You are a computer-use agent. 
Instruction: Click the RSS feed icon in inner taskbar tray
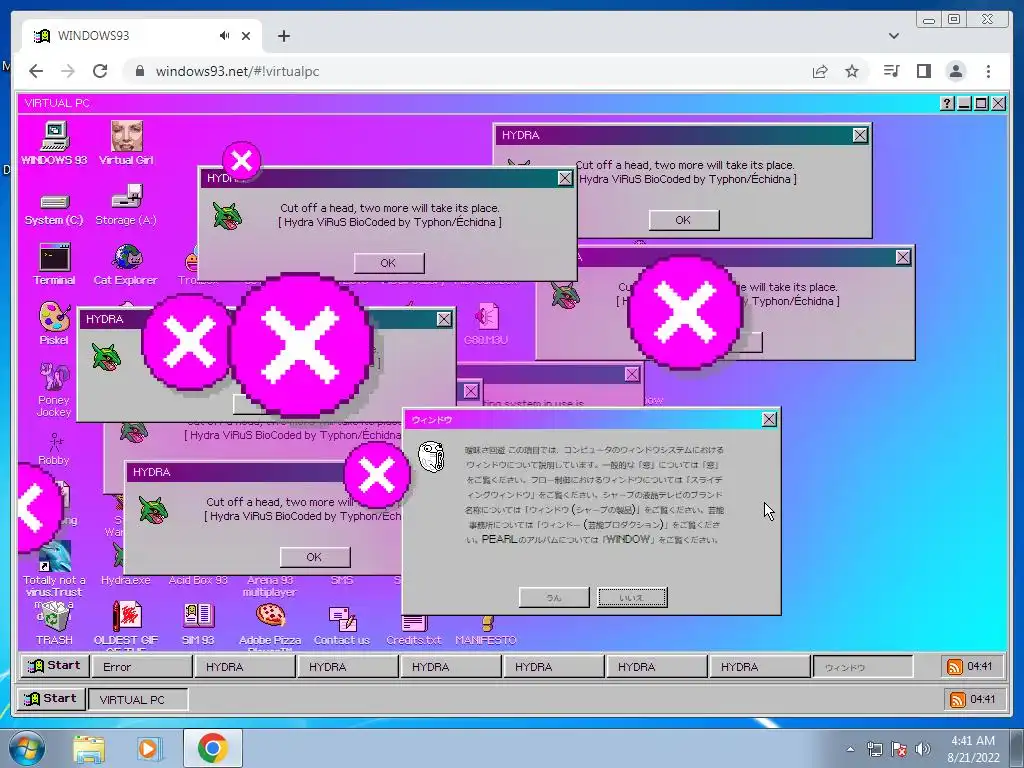pyautogui.click(x=954, y=667)
